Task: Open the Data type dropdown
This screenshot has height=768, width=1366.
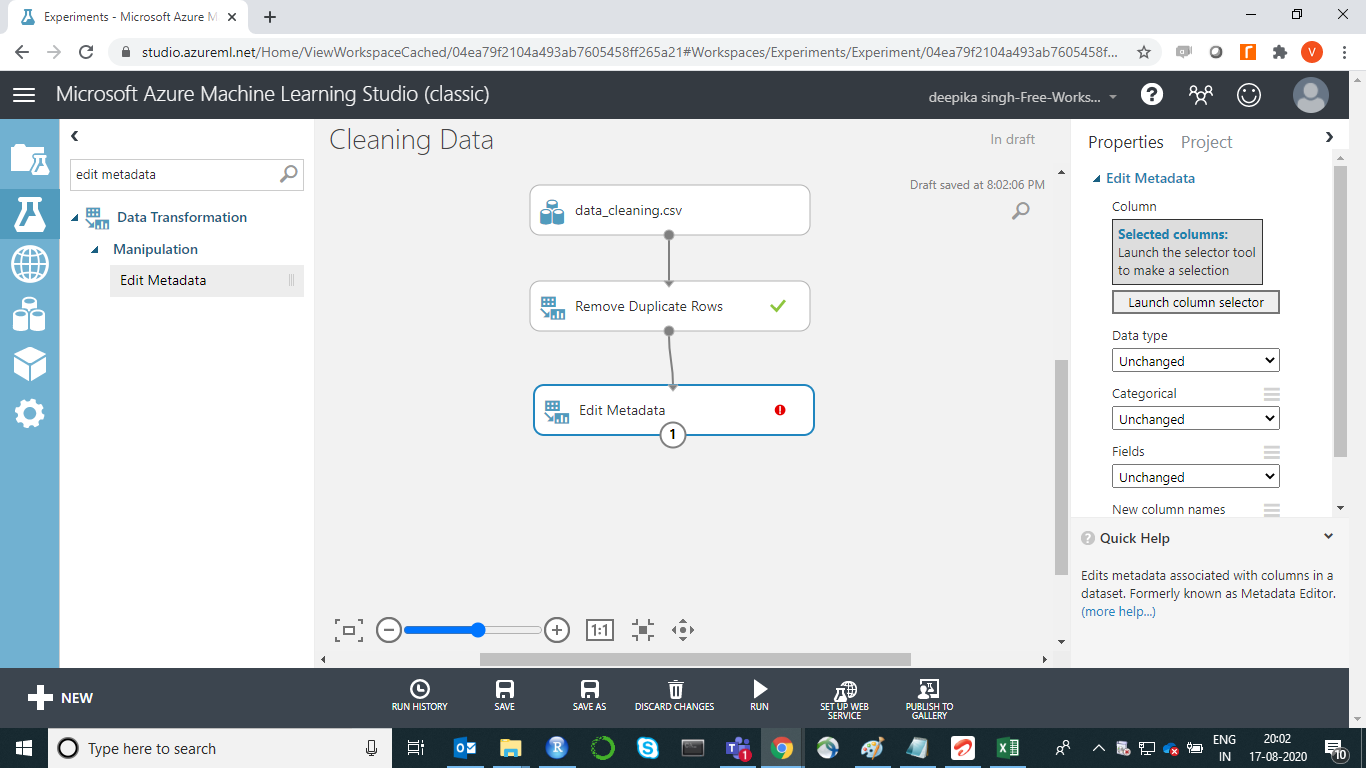Action: tap(1195, 361)
